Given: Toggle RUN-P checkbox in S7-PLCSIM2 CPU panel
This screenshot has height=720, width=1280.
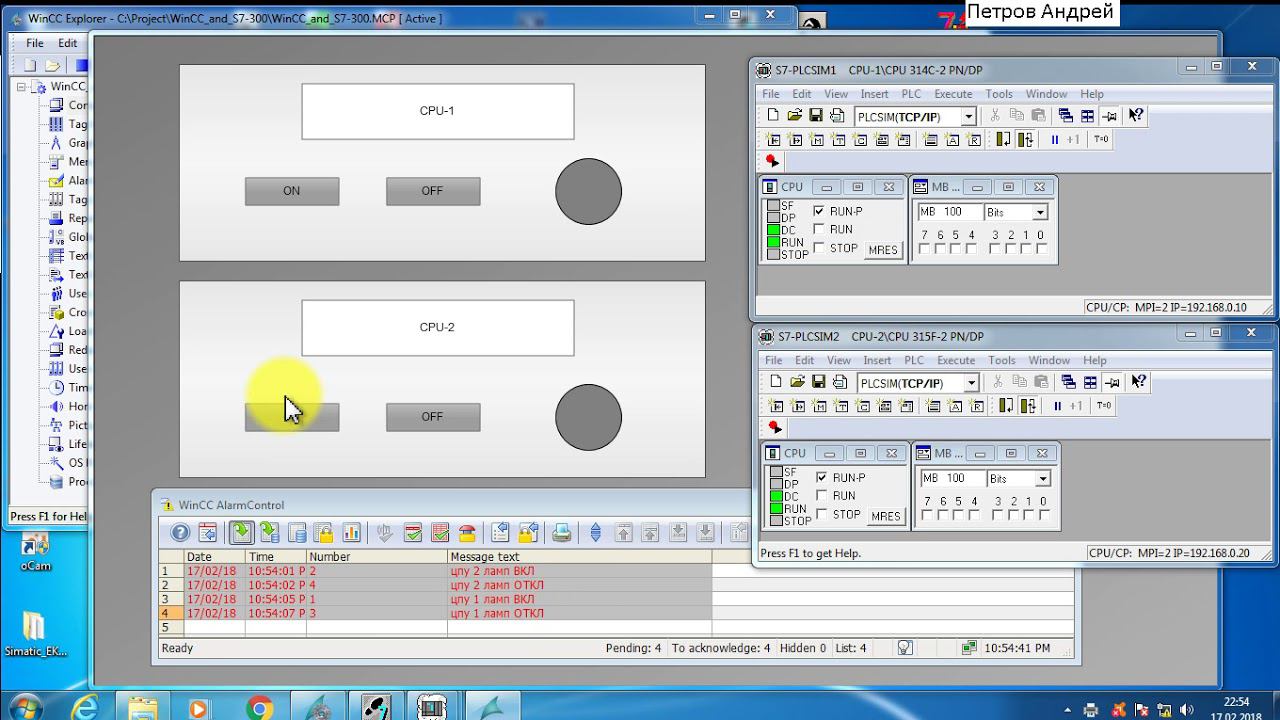Looking at the screenshot, I should 822,477.
